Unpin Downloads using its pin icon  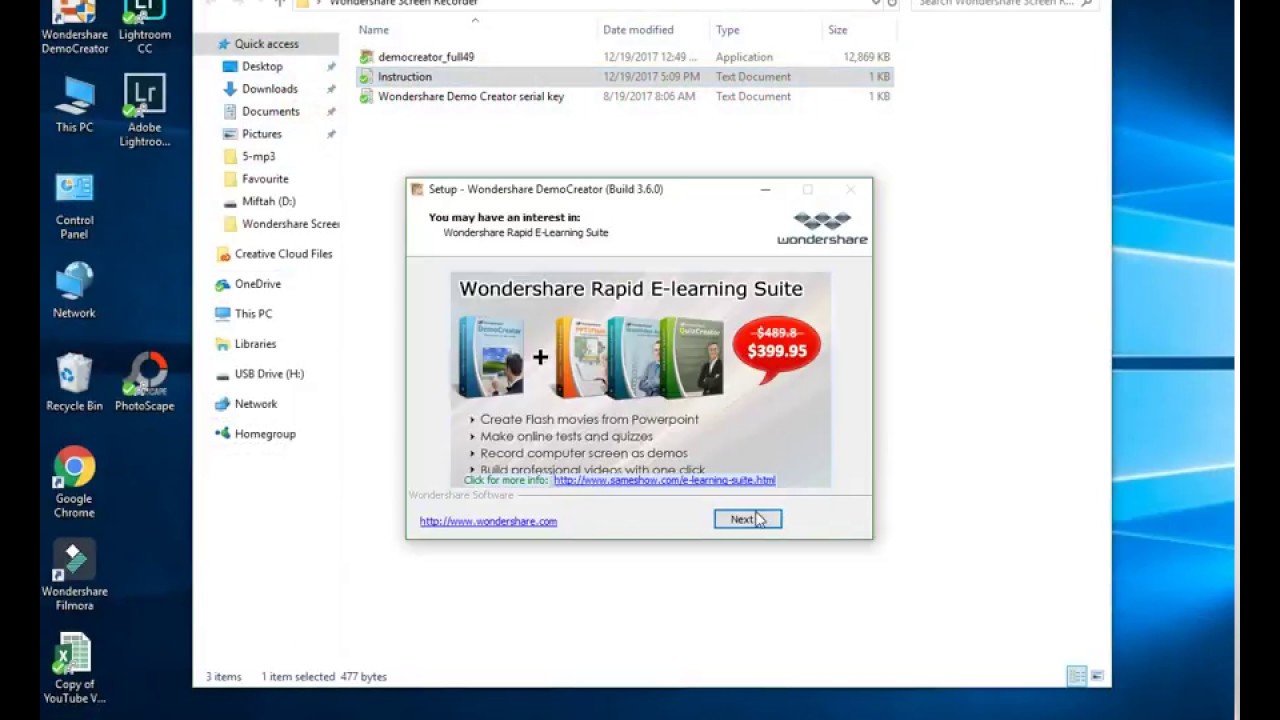[x=331, y=89]
